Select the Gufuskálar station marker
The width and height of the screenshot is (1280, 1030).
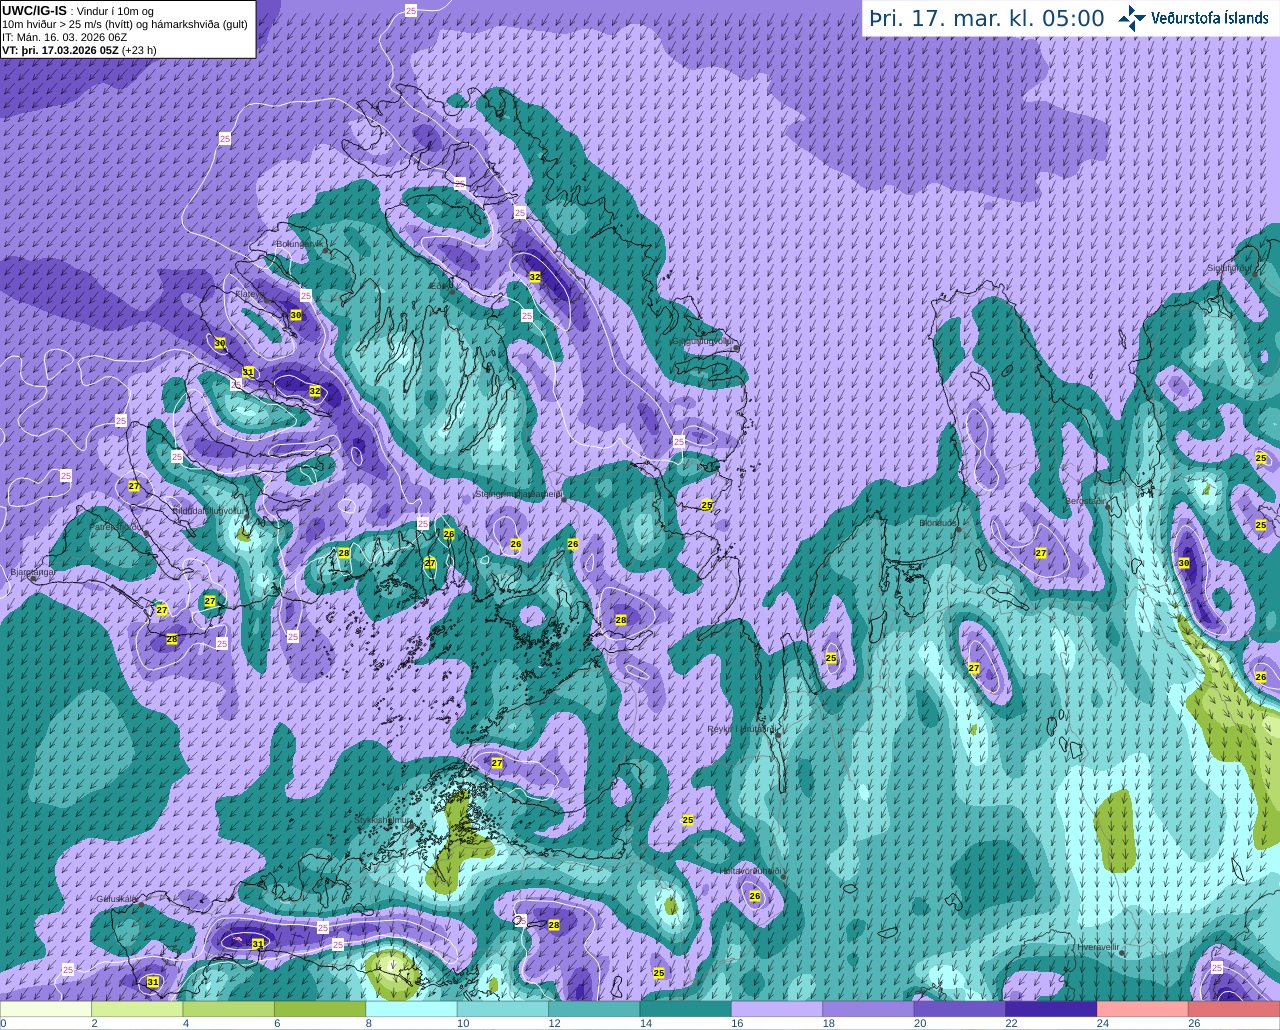[140, 904]
